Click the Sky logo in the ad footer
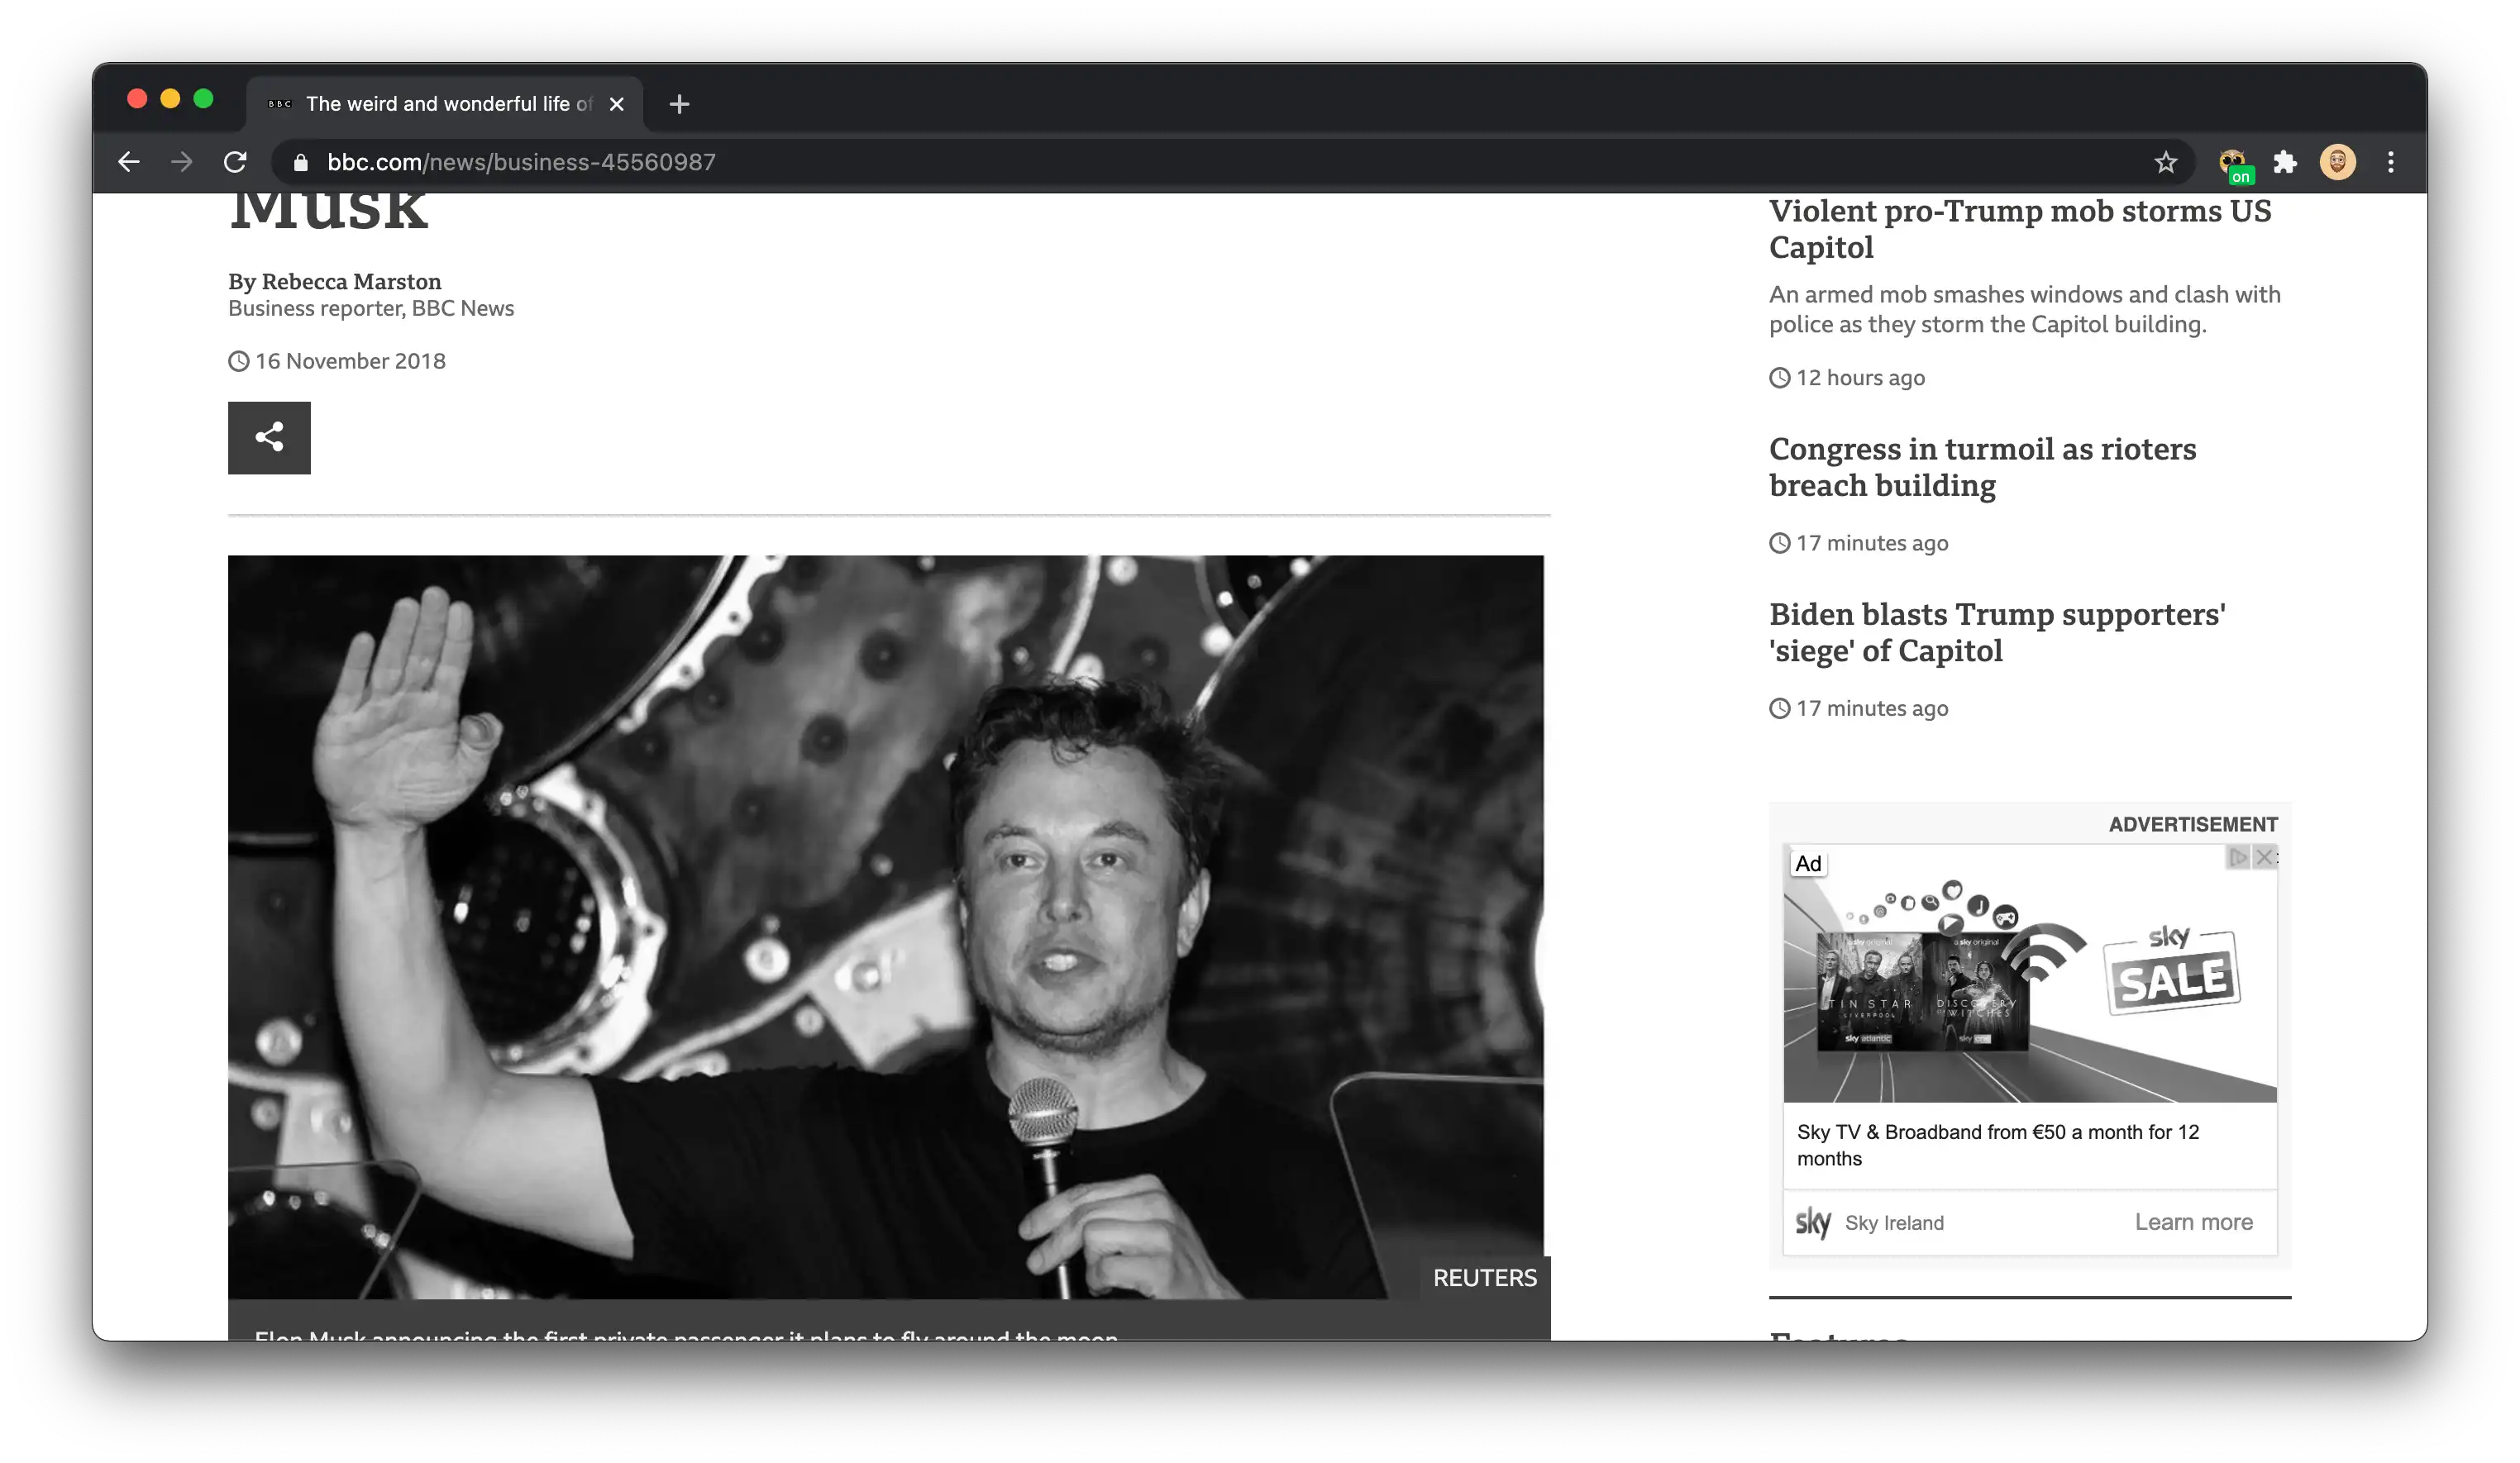 click(x=1812, y=1222)
